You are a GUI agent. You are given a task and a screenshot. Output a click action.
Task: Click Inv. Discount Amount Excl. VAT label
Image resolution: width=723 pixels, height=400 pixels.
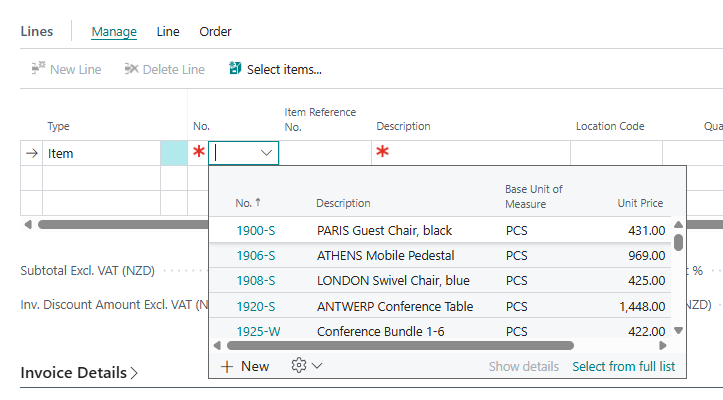[114, 304]
